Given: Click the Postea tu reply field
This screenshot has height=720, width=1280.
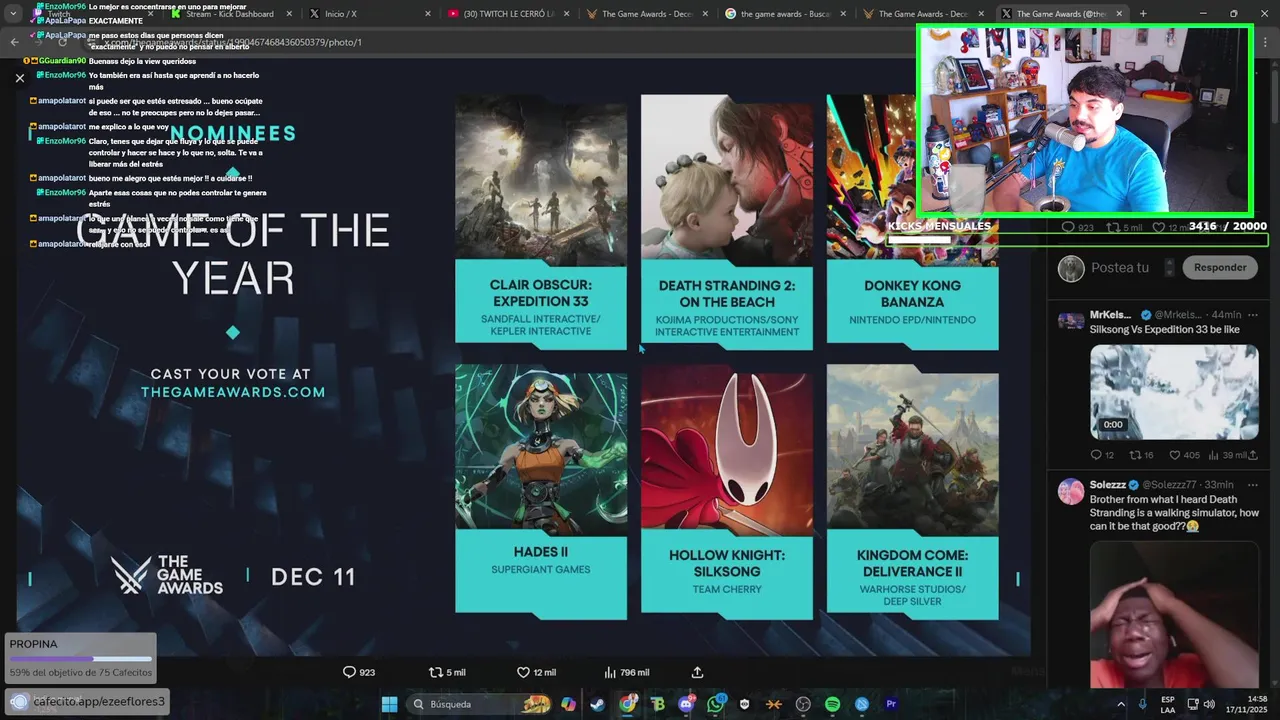Looking at the screenshot, I should tap(1120, 267).
